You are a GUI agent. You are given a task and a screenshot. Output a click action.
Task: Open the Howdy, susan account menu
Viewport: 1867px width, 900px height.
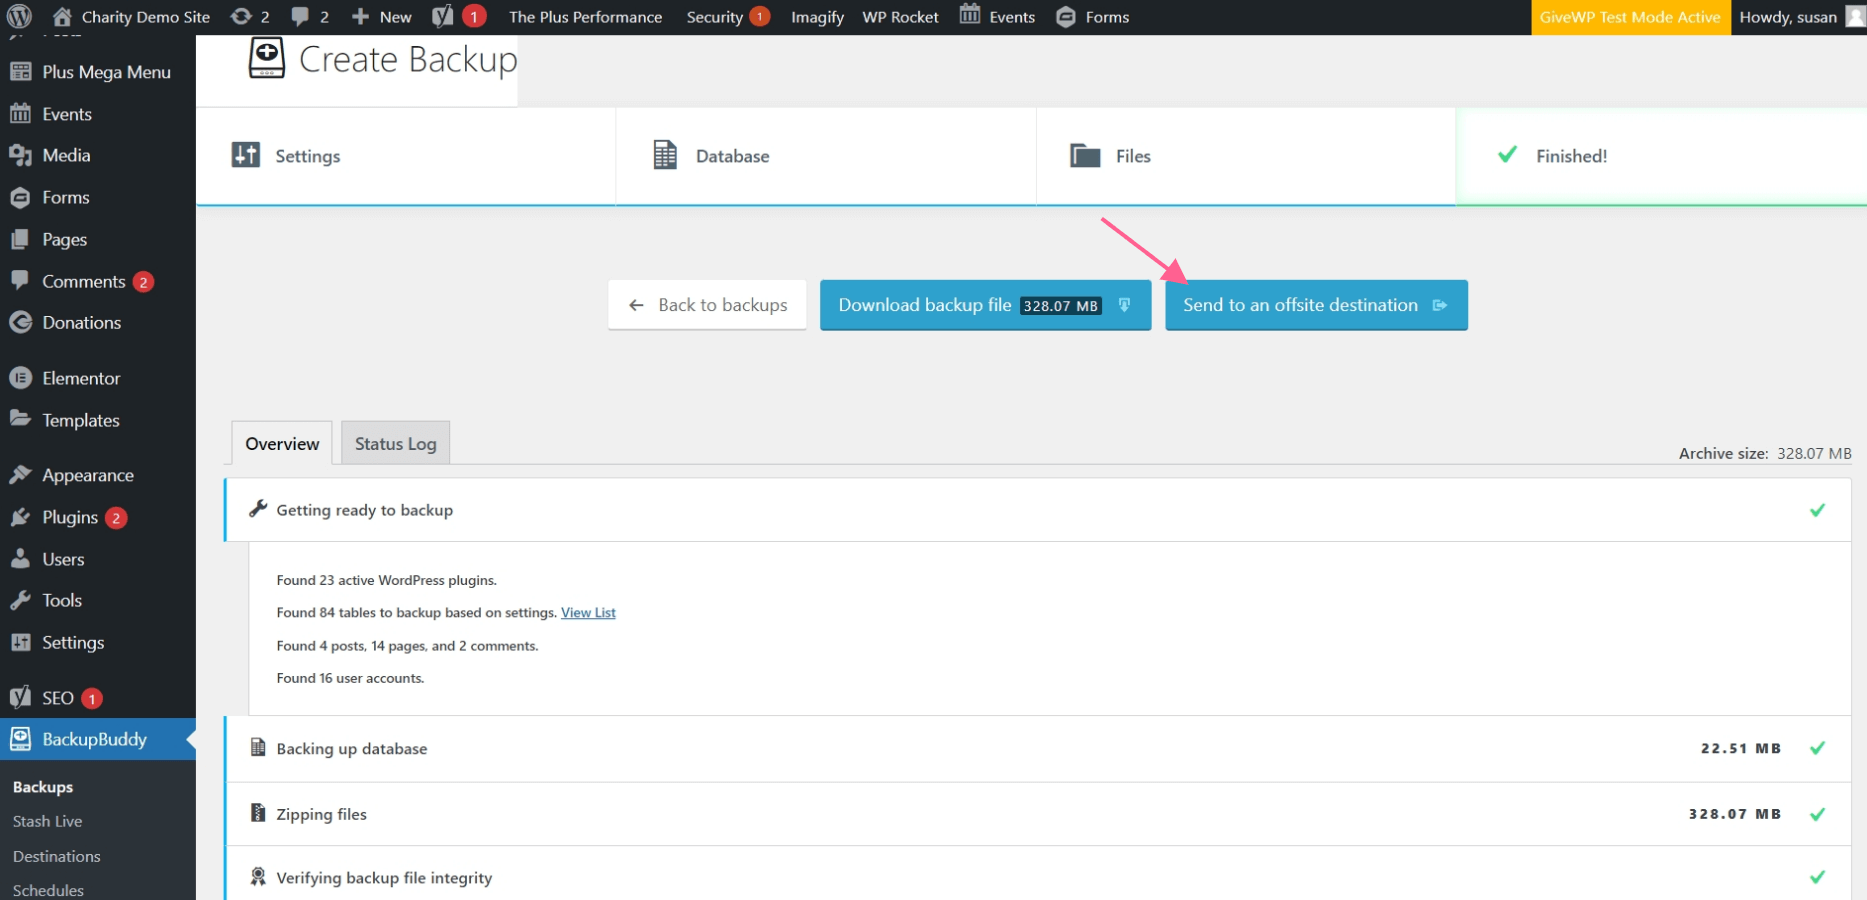pos(1801,17)
